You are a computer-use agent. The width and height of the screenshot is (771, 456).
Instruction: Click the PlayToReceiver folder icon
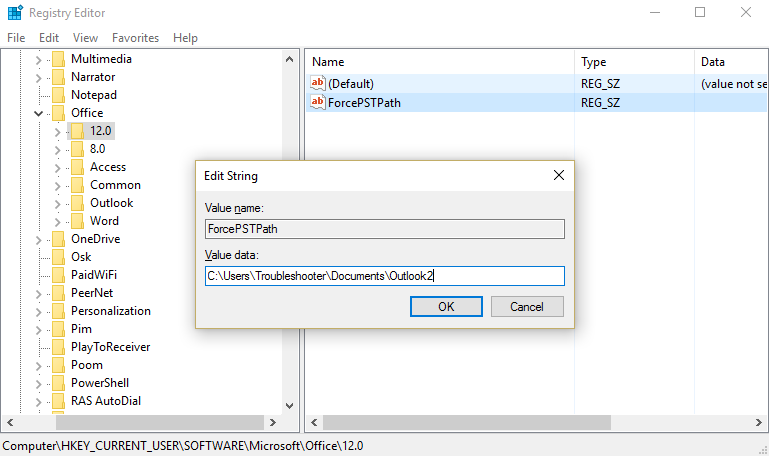click(59, 347)
